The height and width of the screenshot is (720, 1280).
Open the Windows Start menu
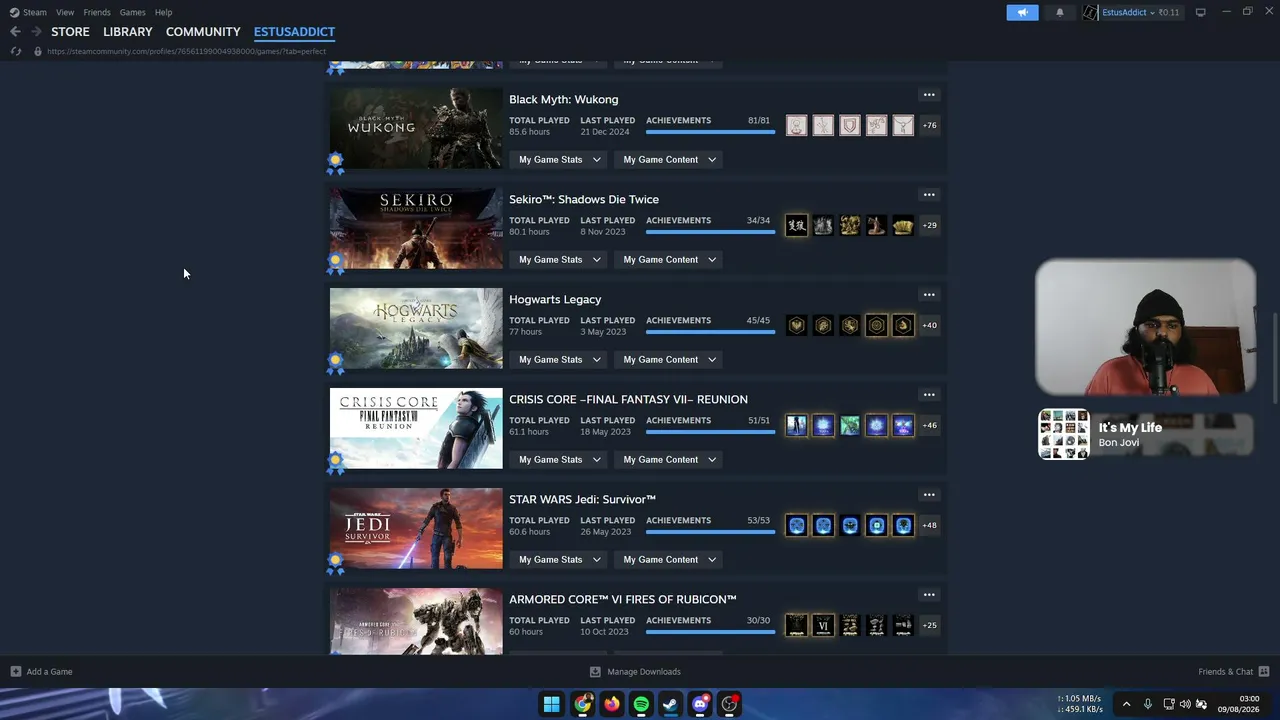[x=551, y=704]
